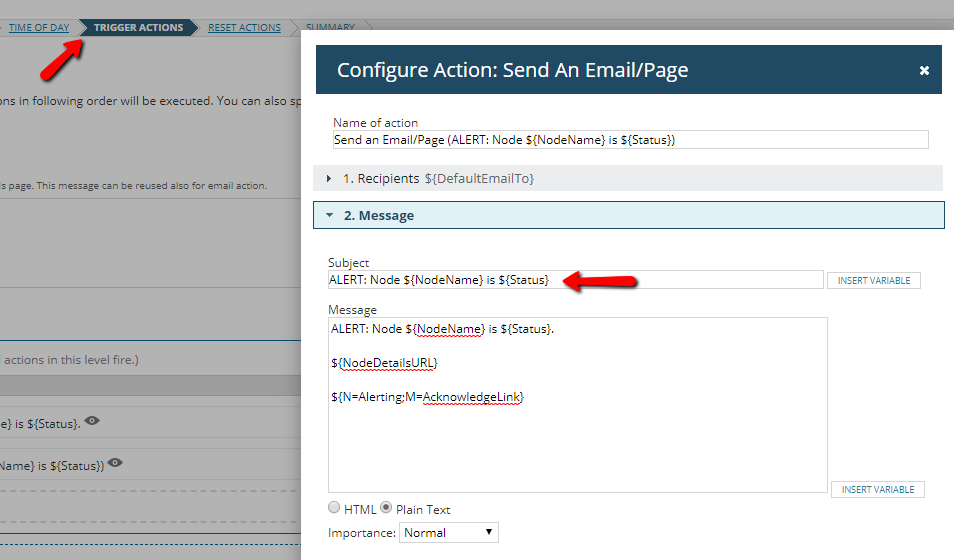Click Insert Variable below the Message box
The height and width of the screenshot is (560, 954).
click(x=877, y=490)
